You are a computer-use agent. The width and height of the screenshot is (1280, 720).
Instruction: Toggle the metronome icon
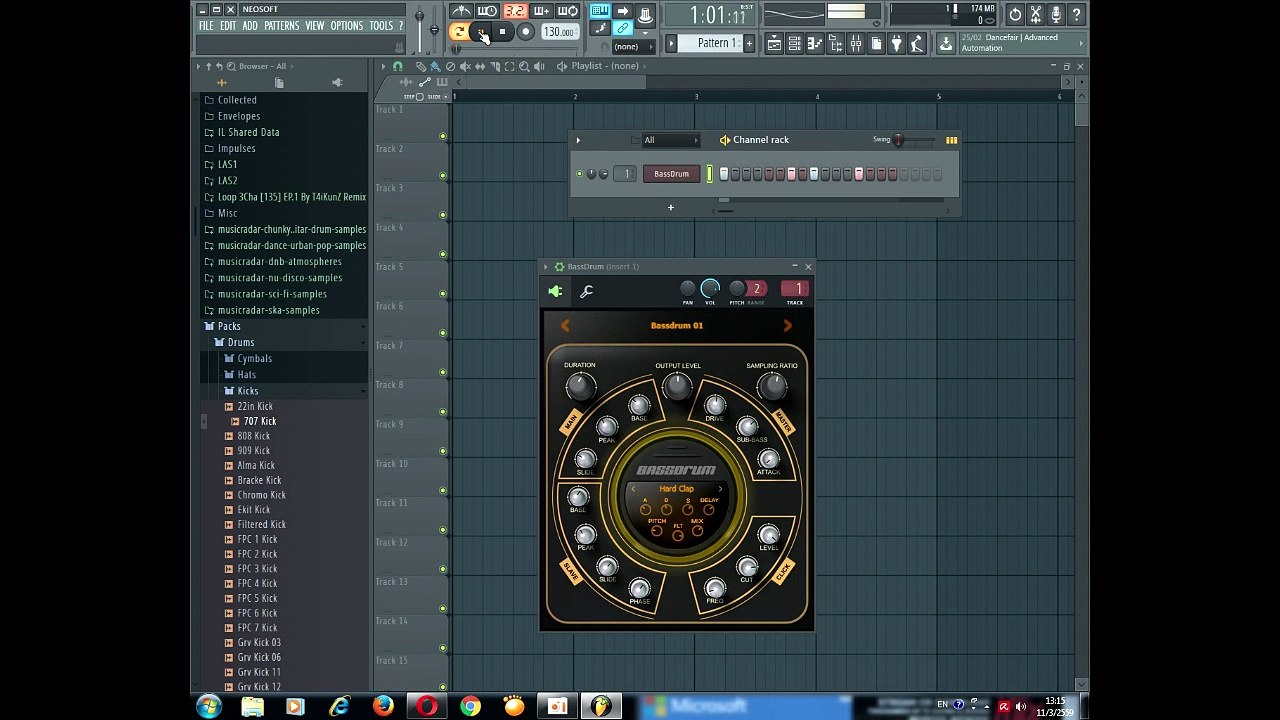coord(462,12)
